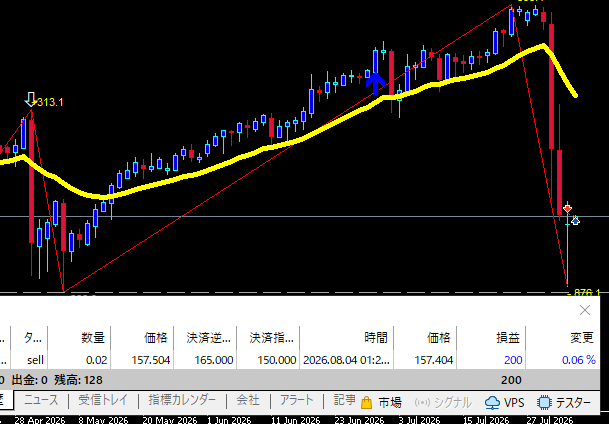Sort by the 時間 column header
Screen dimensions: 609x424
[x=347, y=338]
